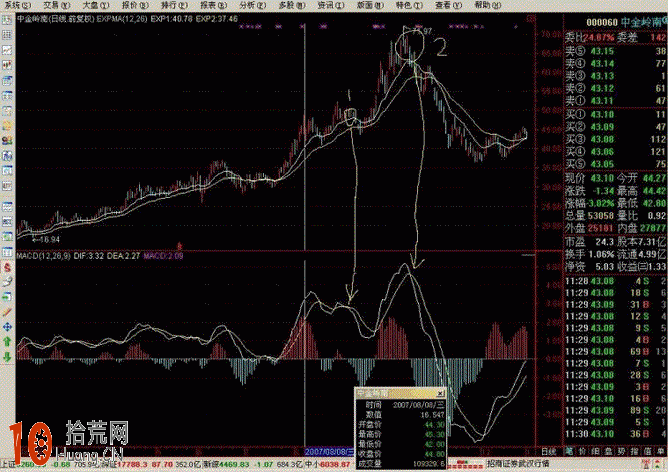Switch to the 盘 tab
Image resolution: width=668 pixels, height=472 pixels.
click(608, 451)
